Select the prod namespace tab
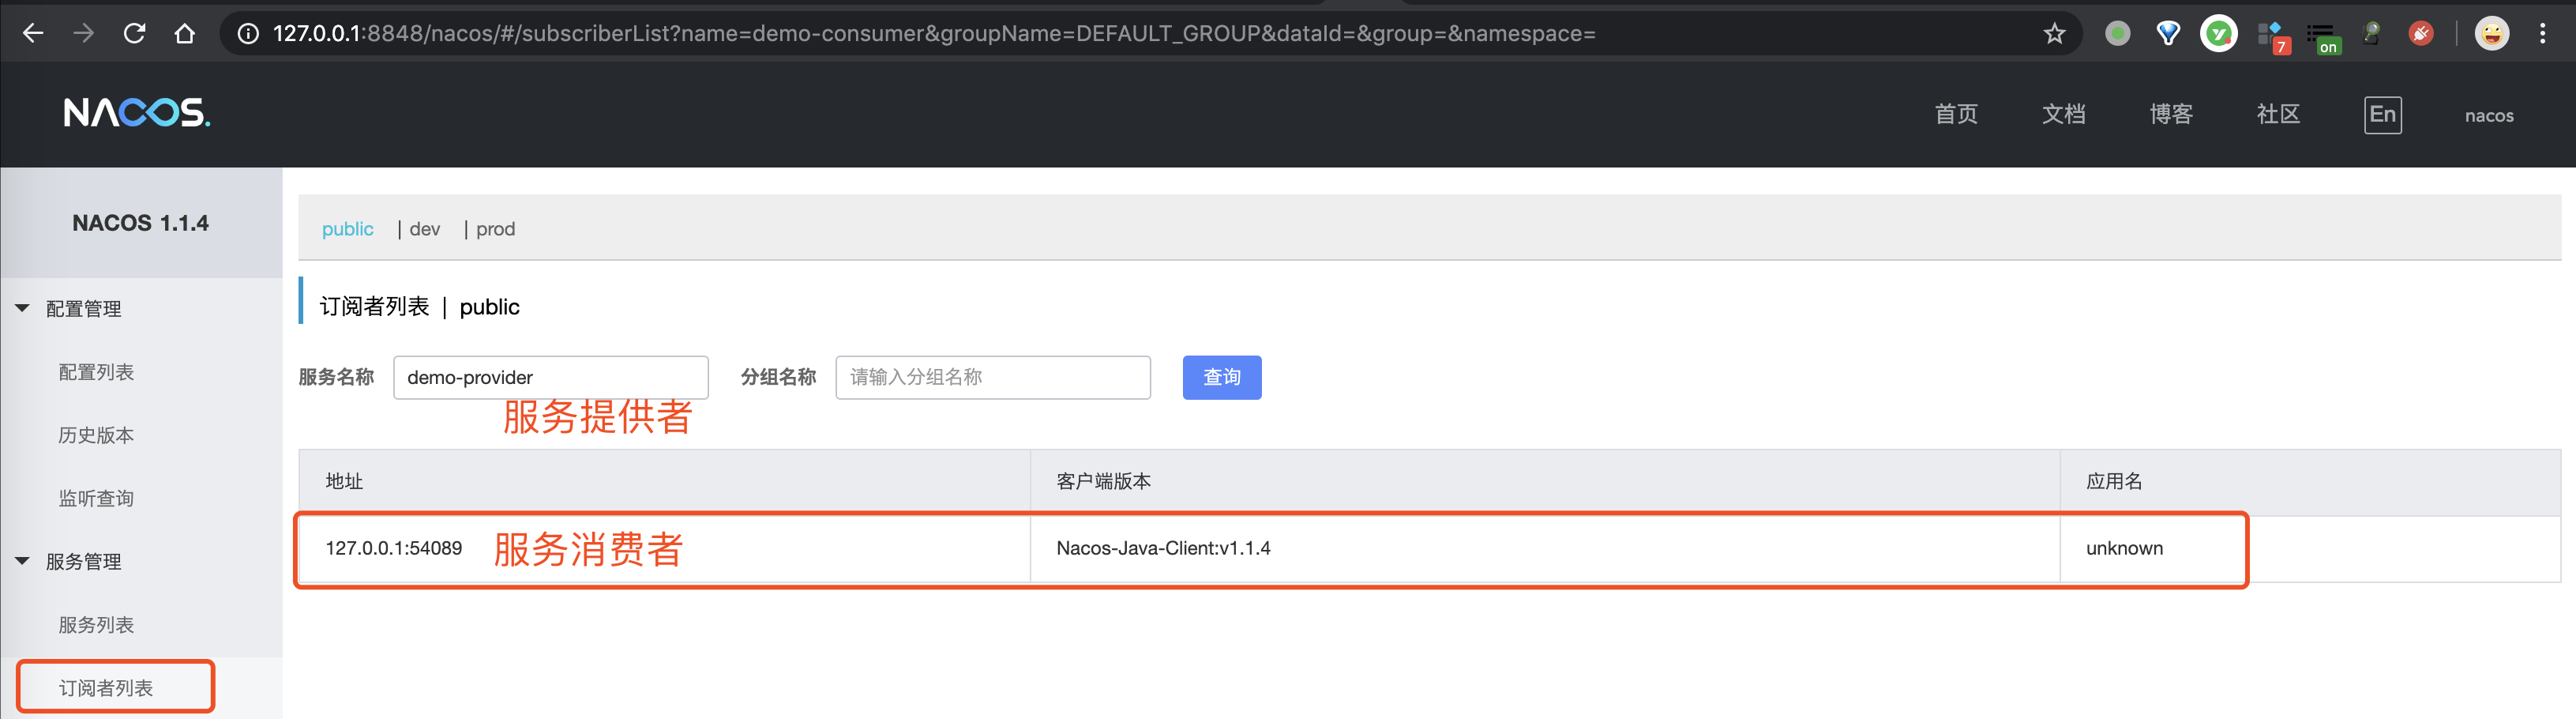Screen dimensions: 2576x719 click(x=495, y=229)
